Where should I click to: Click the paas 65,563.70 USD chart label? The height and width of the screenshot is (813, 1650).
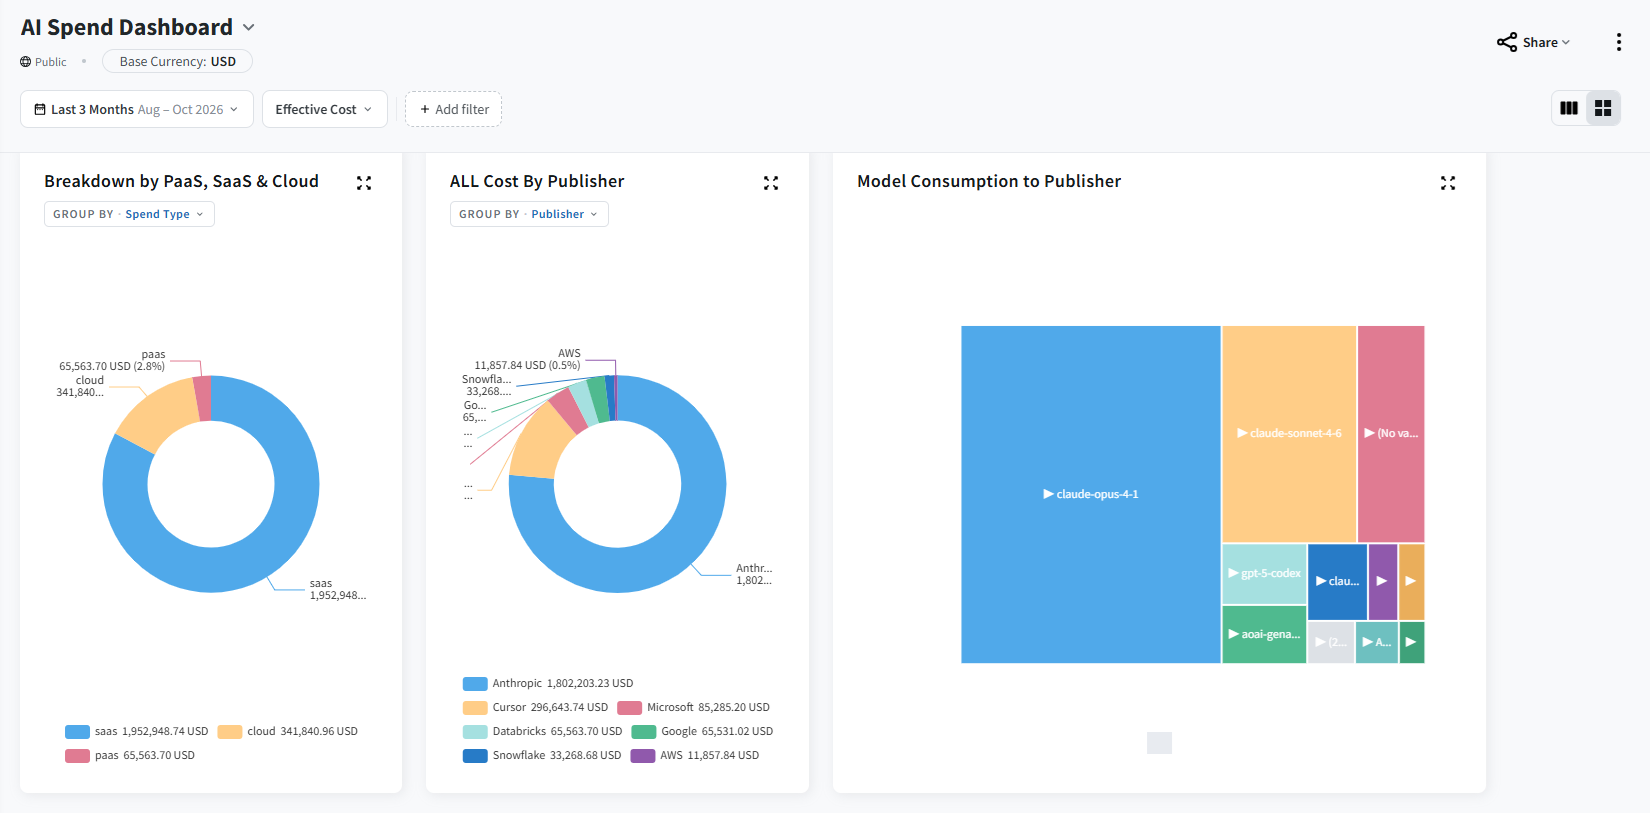point(112,360)
